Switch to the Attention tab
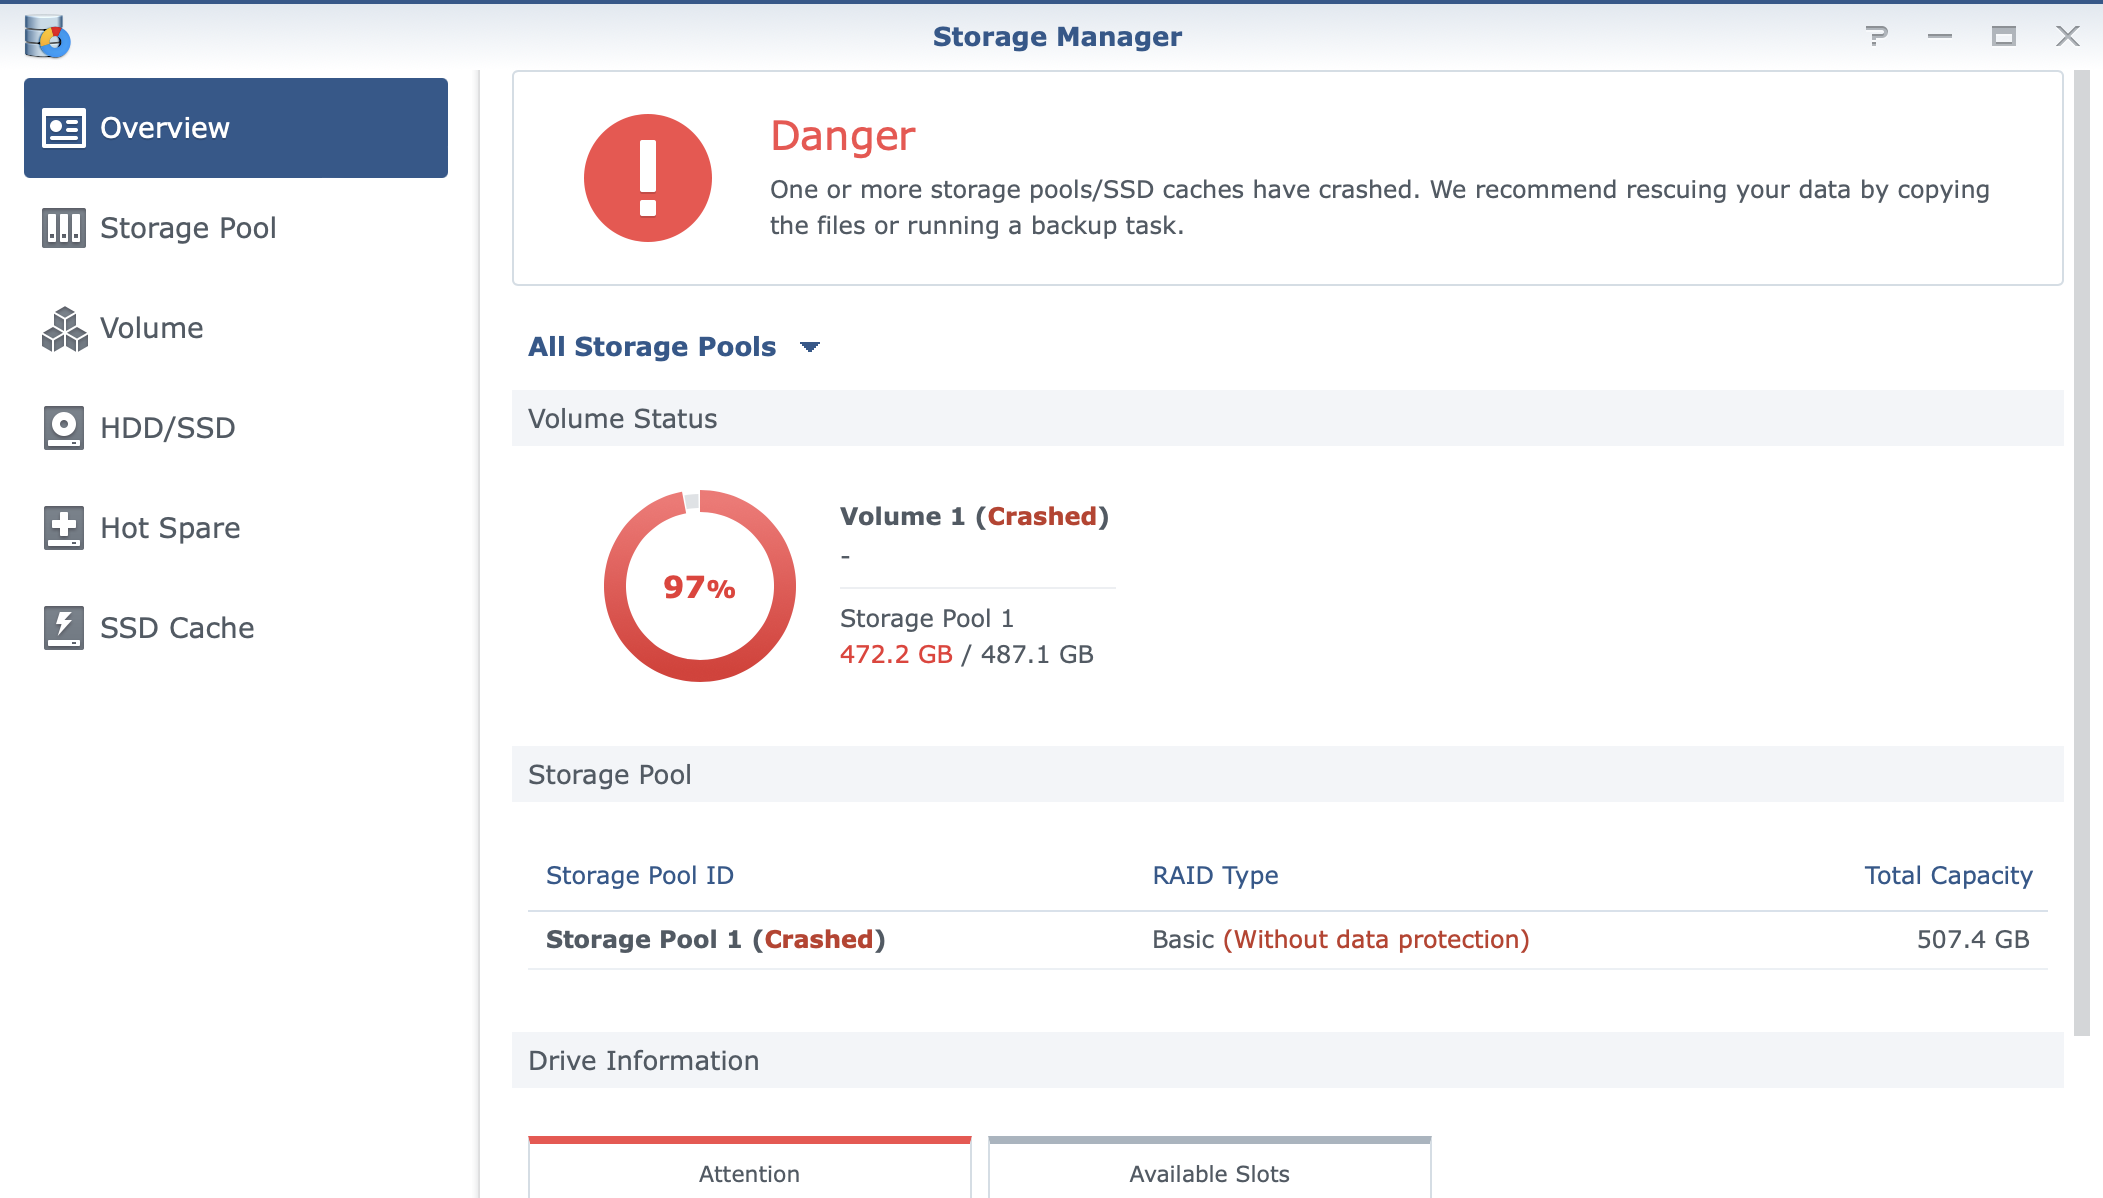 (x=749, y=1173)
